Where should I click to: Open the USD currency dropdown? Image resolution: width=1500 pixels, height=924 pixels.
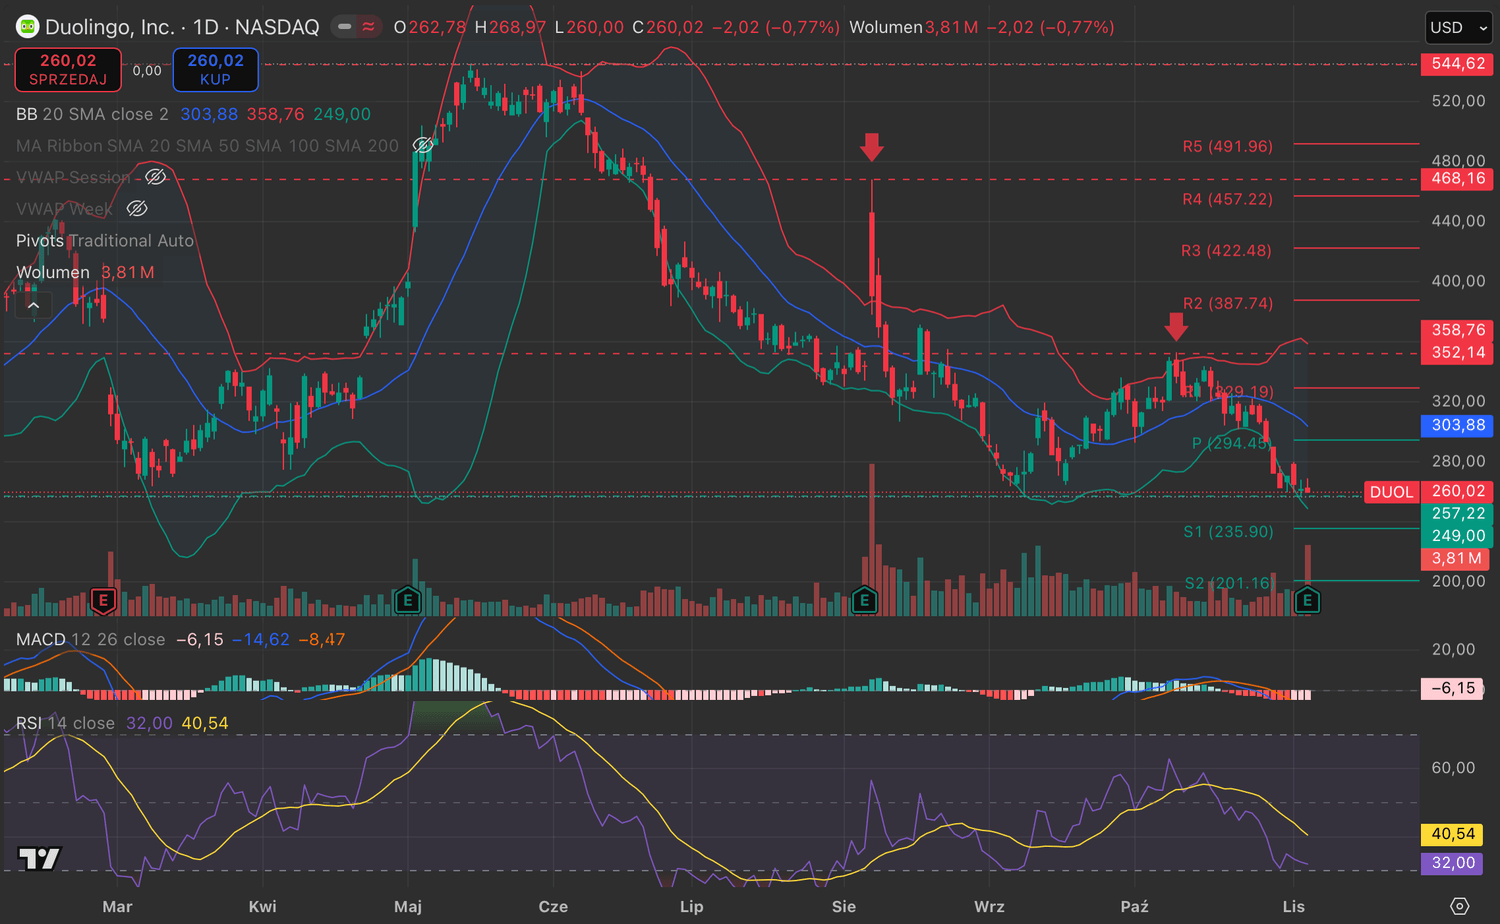(x=1458, y=27)
